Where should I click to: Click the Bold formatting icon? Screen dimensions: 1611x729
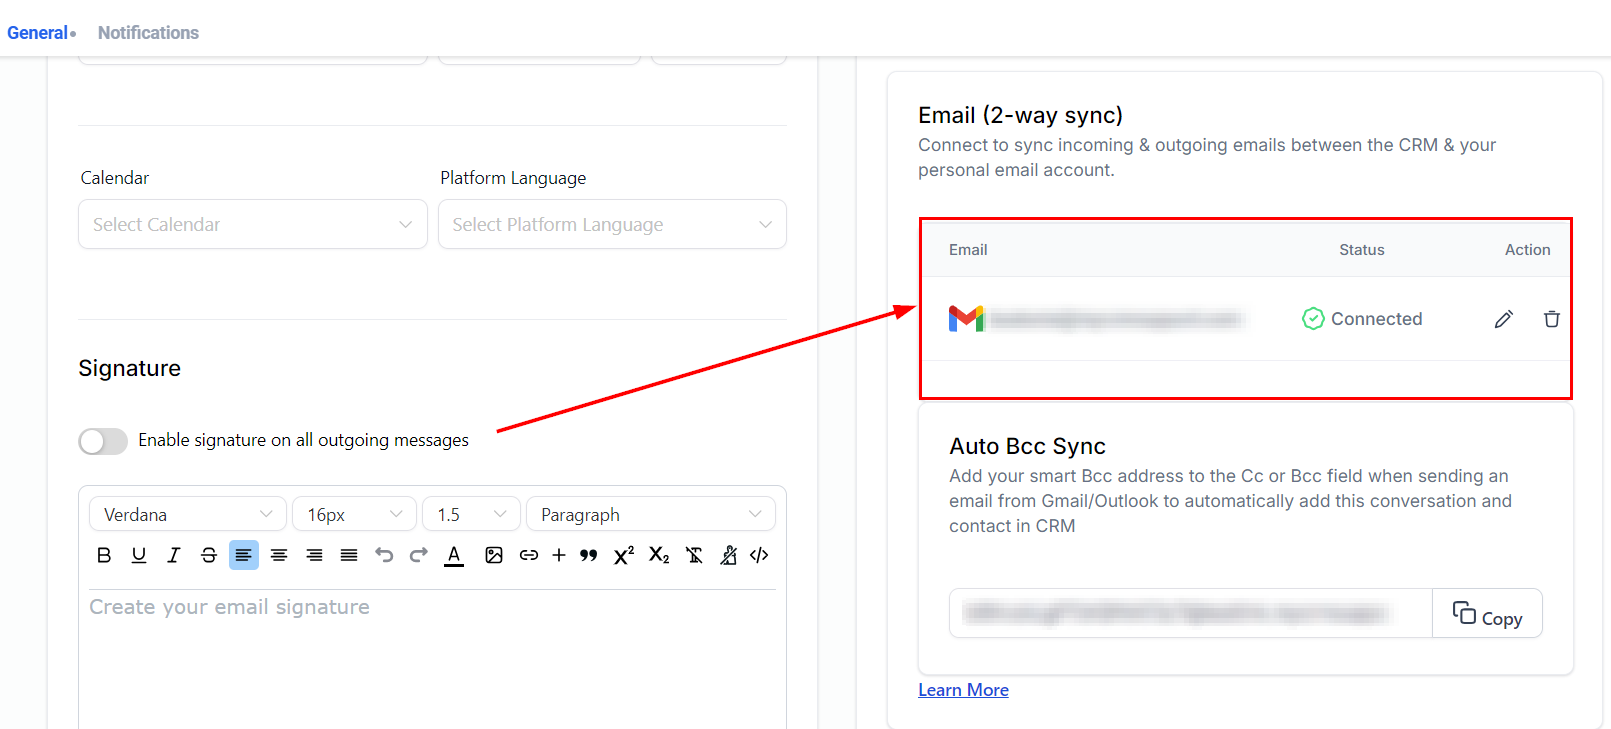click(x=104, y=555)
